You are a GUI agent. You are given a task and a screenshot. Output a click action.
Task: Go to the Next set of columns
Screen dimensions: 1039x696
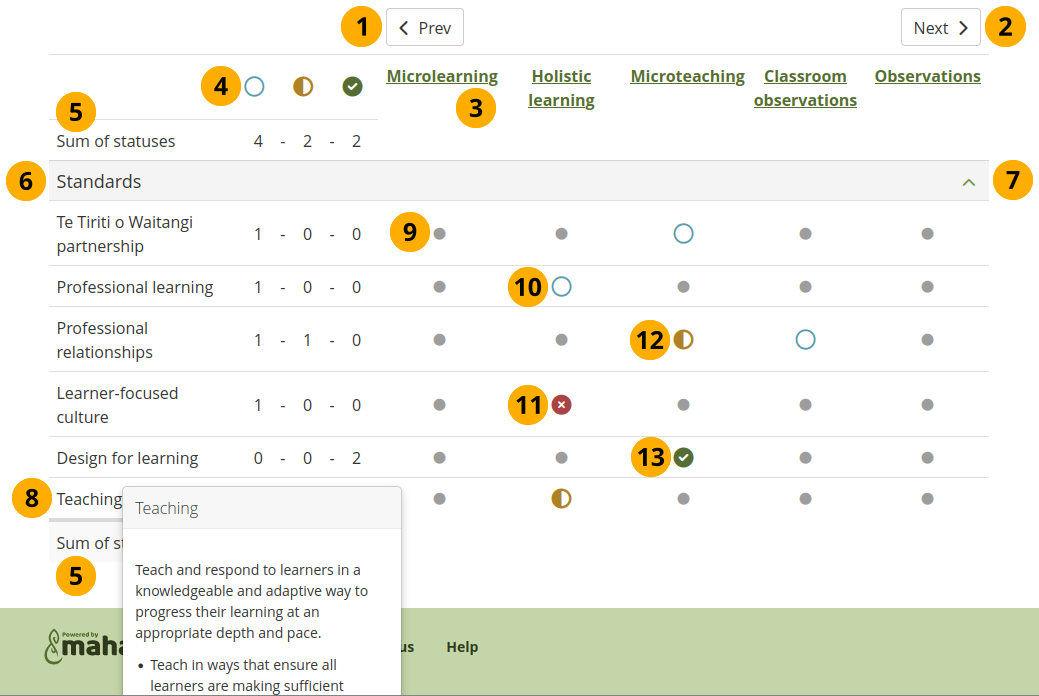coord(940,28)
